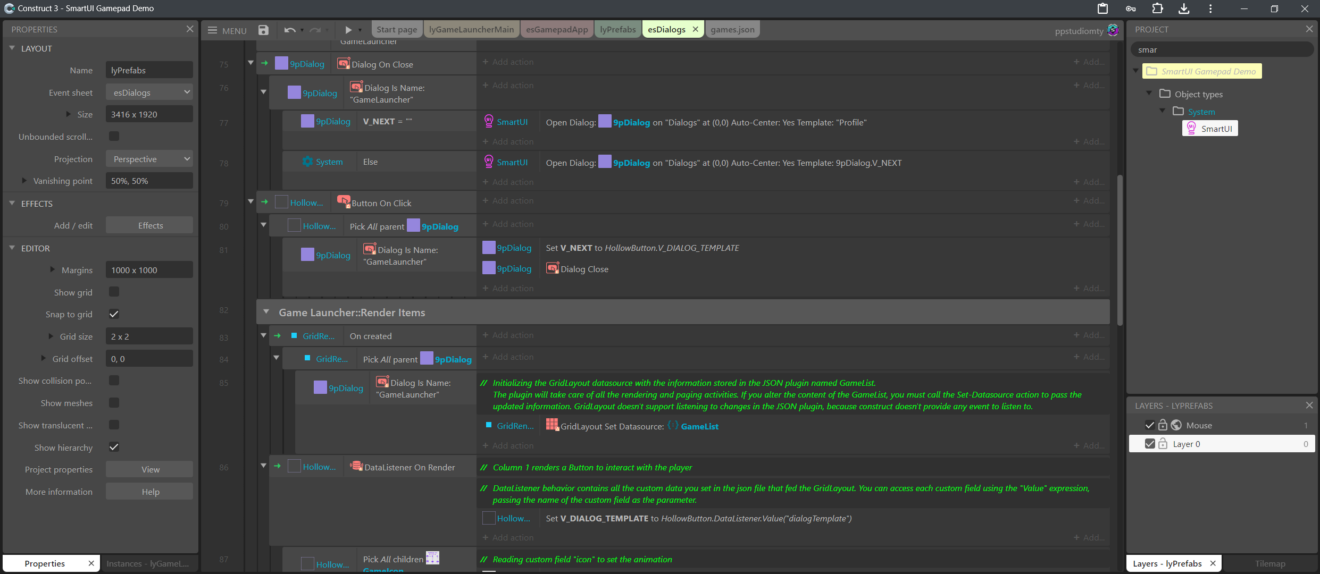Collapse the EFFECTS section
Viewport: 1320px width, 574px height.
[12, 203]
